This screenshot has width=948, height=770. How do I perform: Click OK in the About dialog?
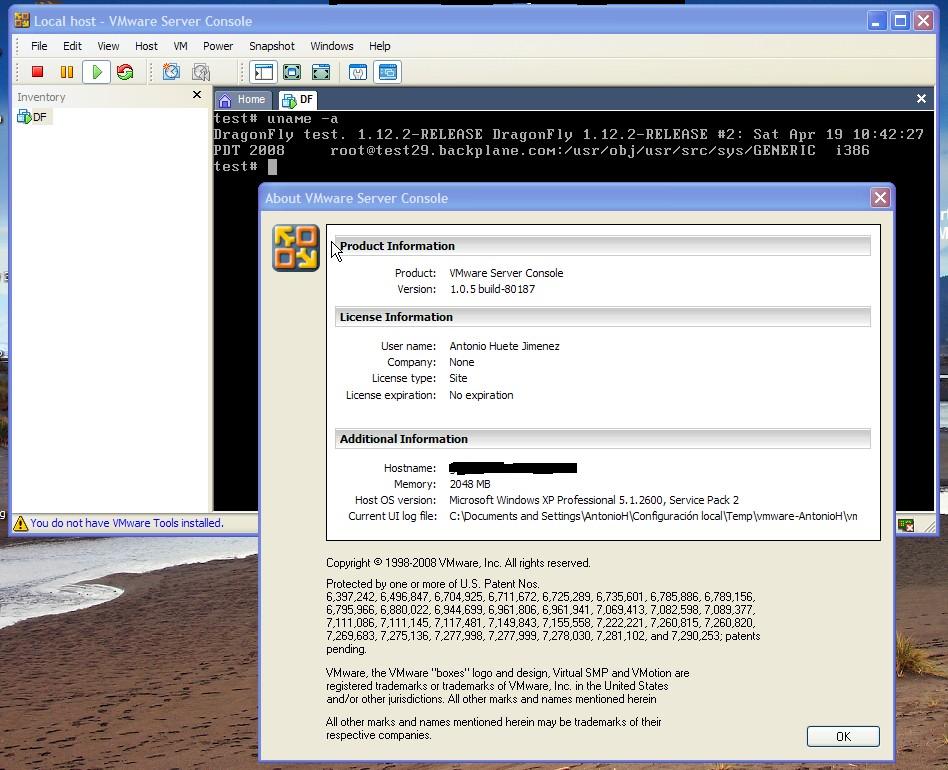click(842, 736)
